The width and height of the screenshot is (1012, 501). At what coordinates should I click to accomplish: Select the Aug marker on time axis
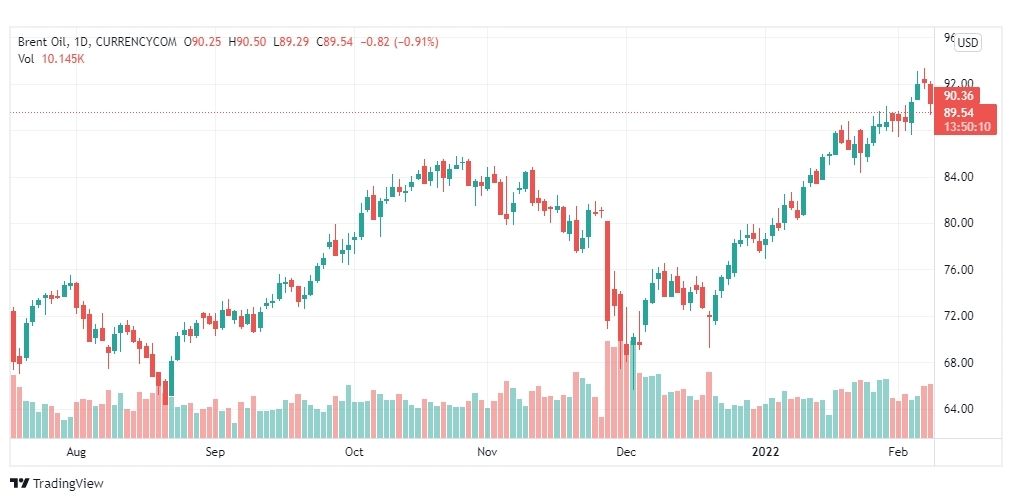pyautogui.click(x=76, y=452)
